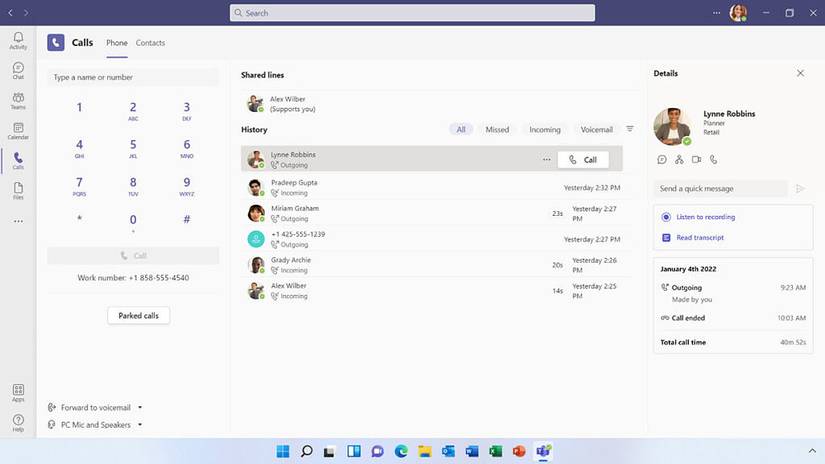Start chat with Lynne Robbins in Details

click(662, 159)
